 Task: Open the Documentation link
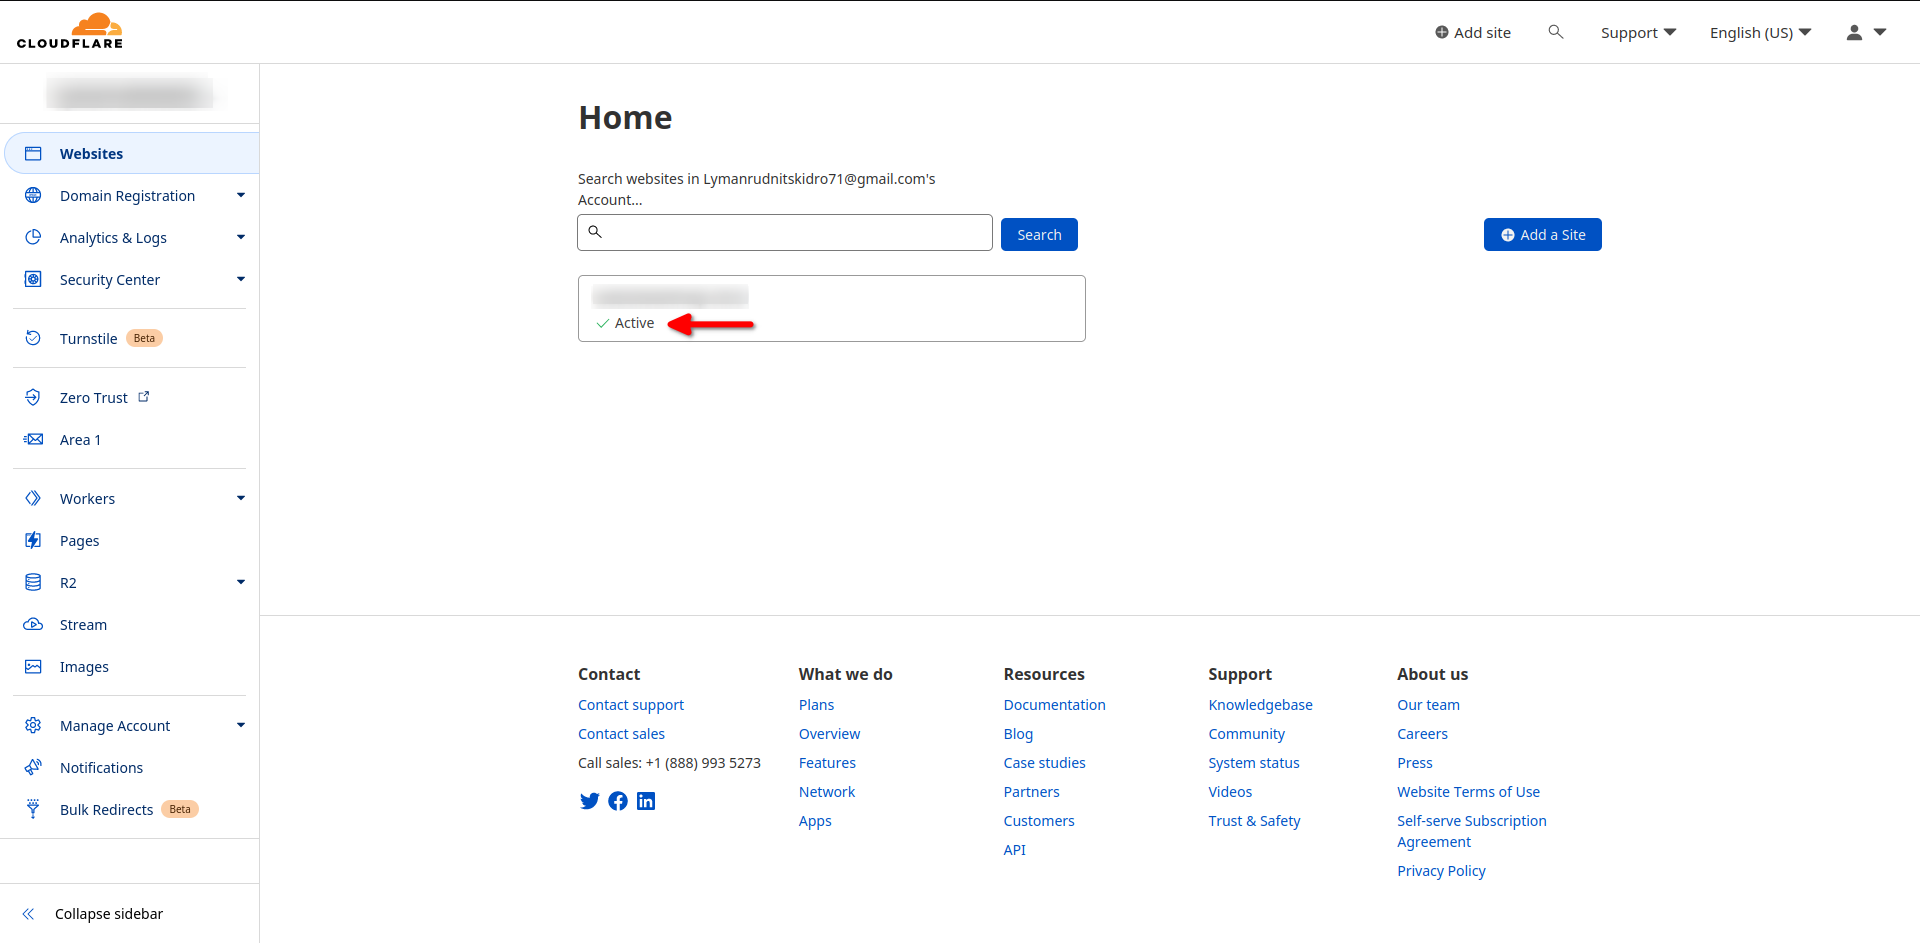[x=1054, y=705]
